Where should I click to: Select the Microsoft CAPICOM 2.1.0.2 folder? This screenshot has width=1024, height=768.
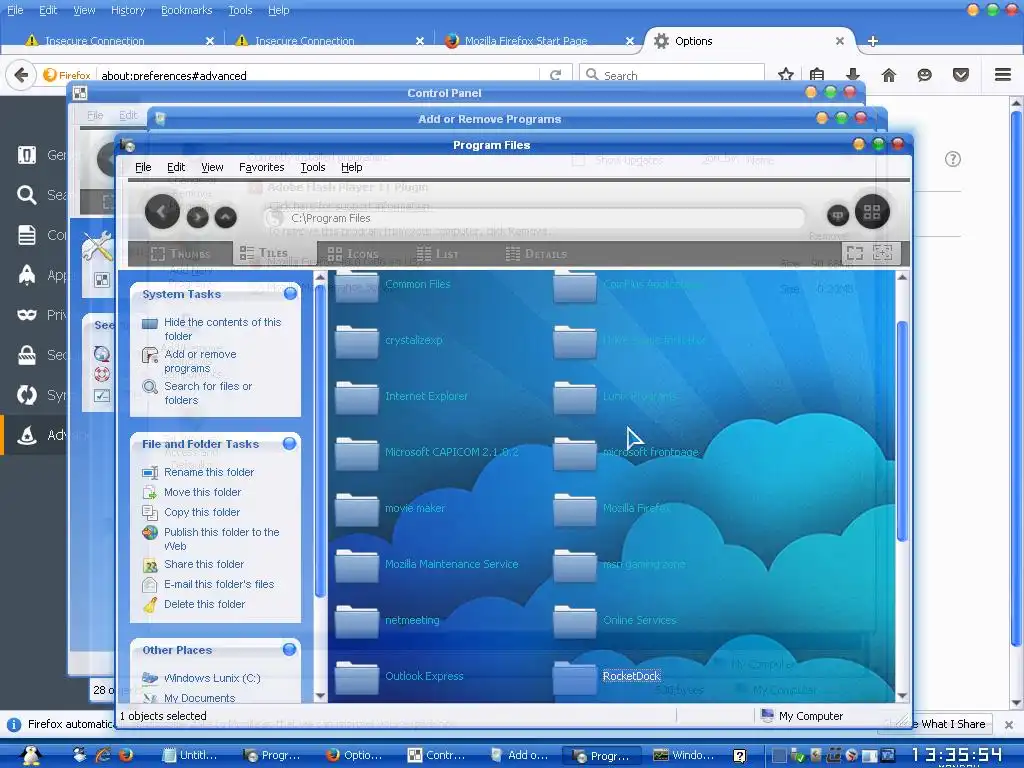tap(426, 452)
